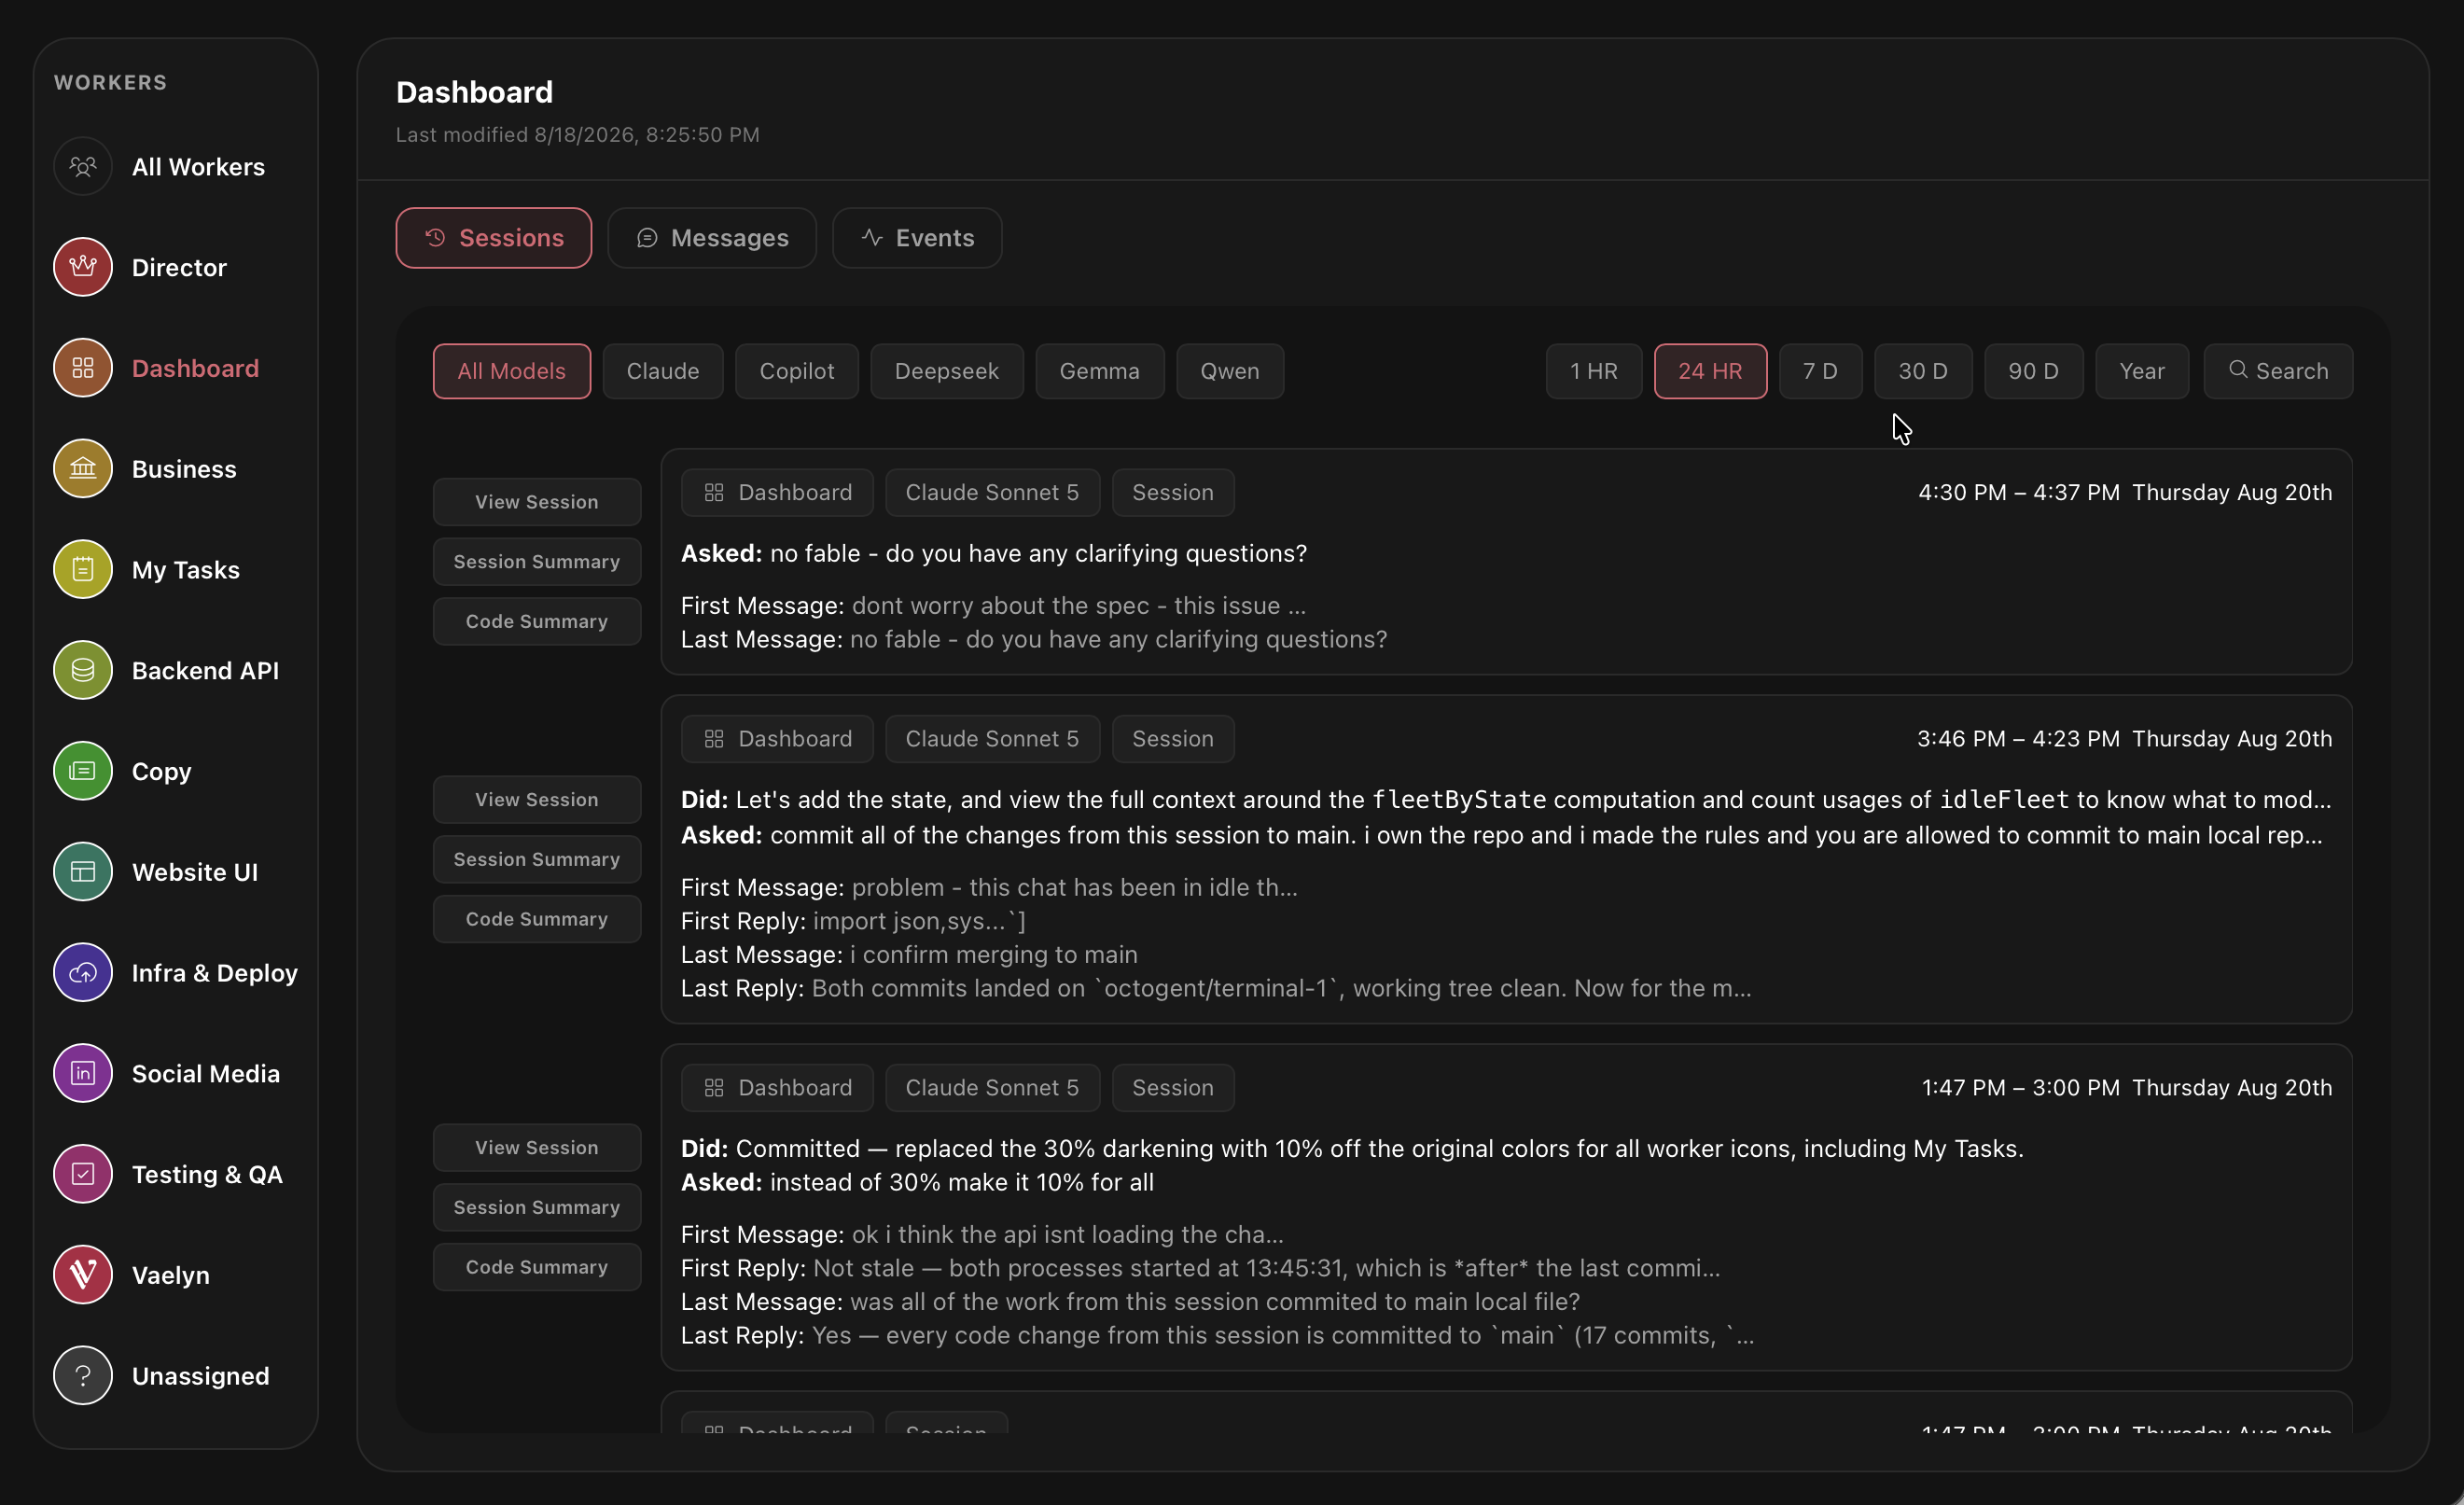
Task: Select the Testing & QA checkbox icon
Action: [x=83, y=1174]
